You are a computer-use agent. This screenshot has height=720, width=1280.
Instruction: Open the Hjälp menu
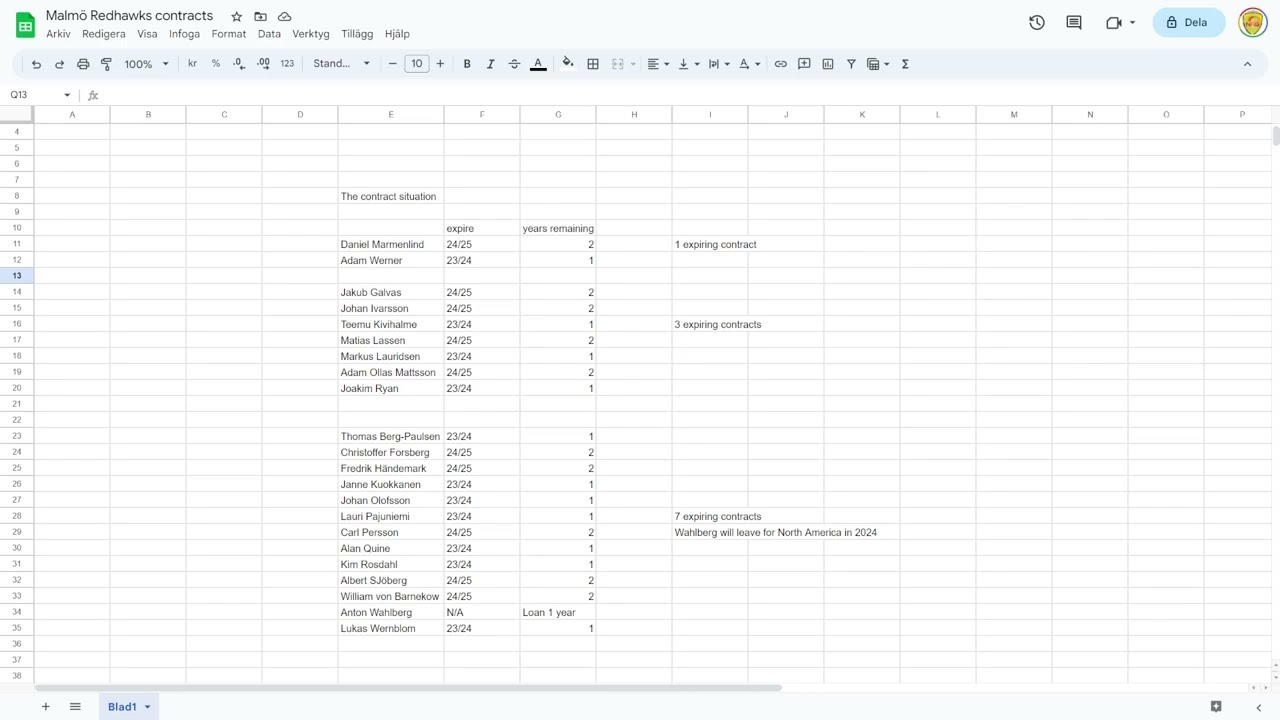pyautogui.click(x=397, y=34)
